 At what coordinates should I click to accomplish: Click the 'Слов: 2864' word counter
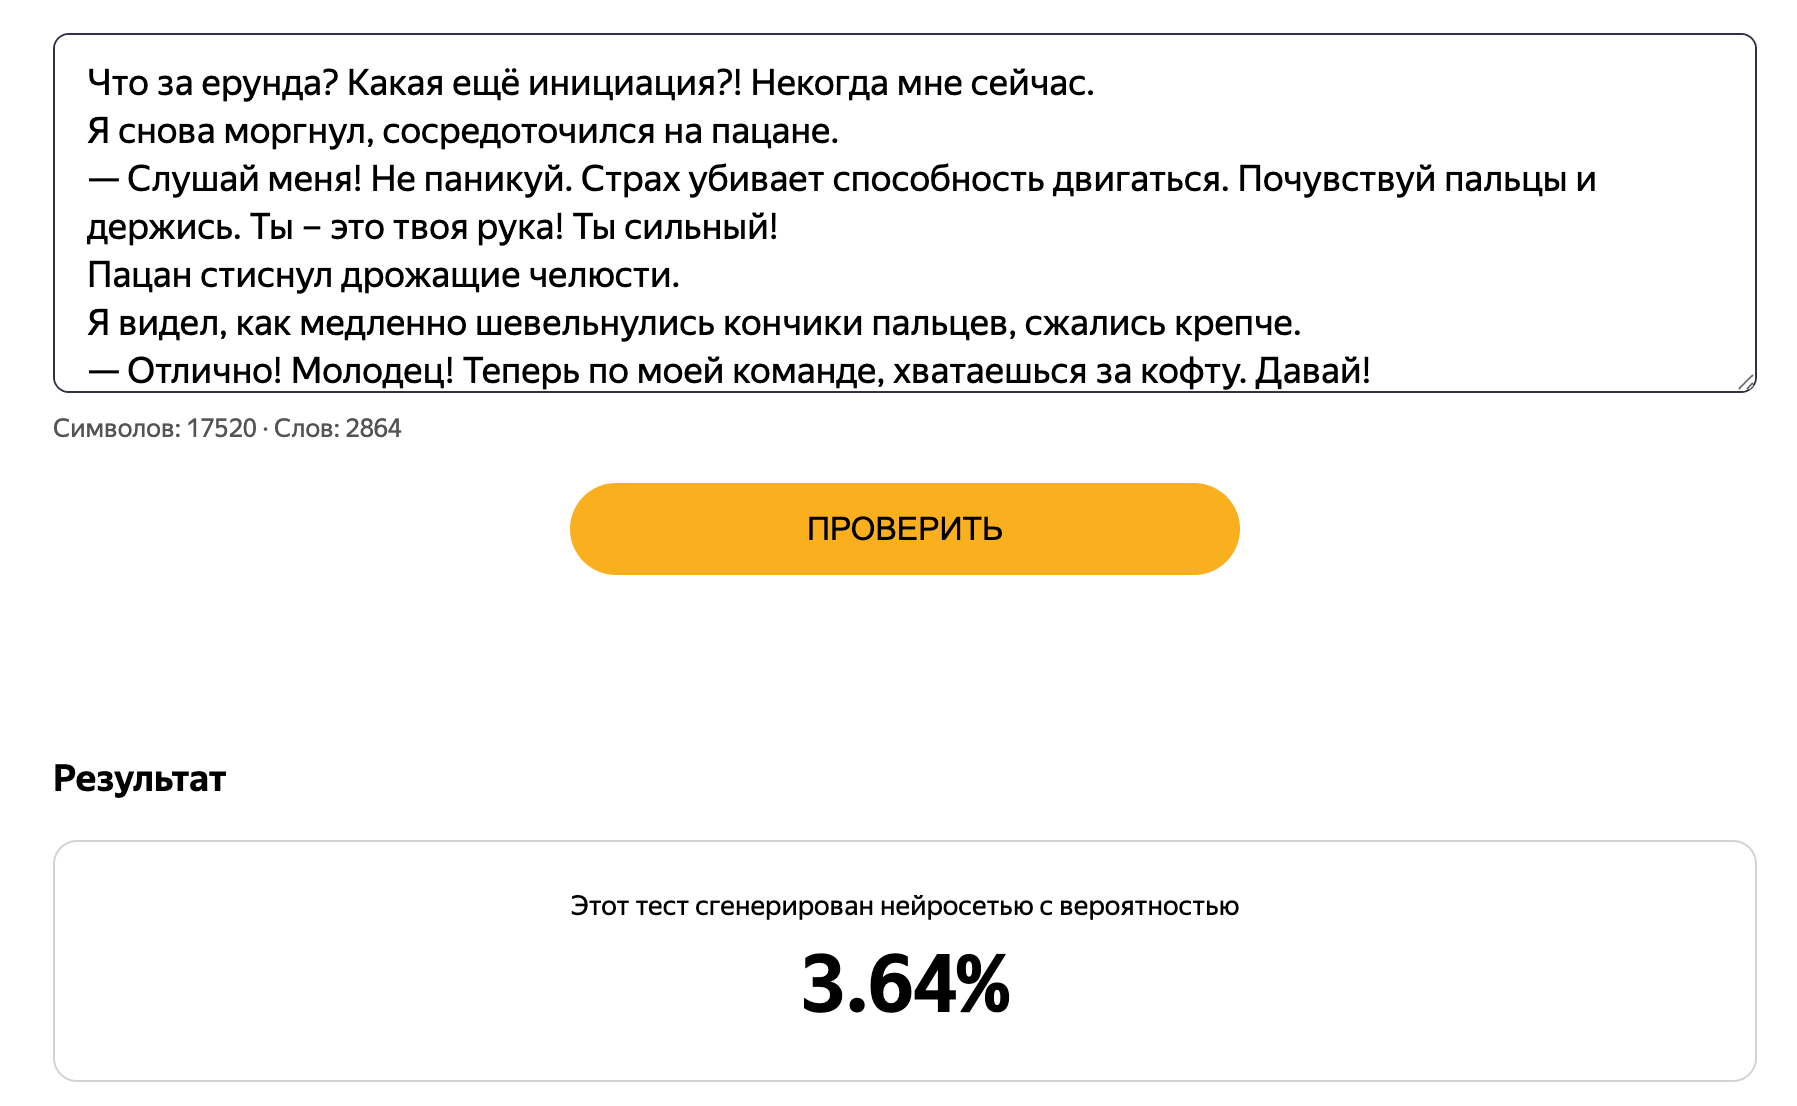tap(338, 428)
